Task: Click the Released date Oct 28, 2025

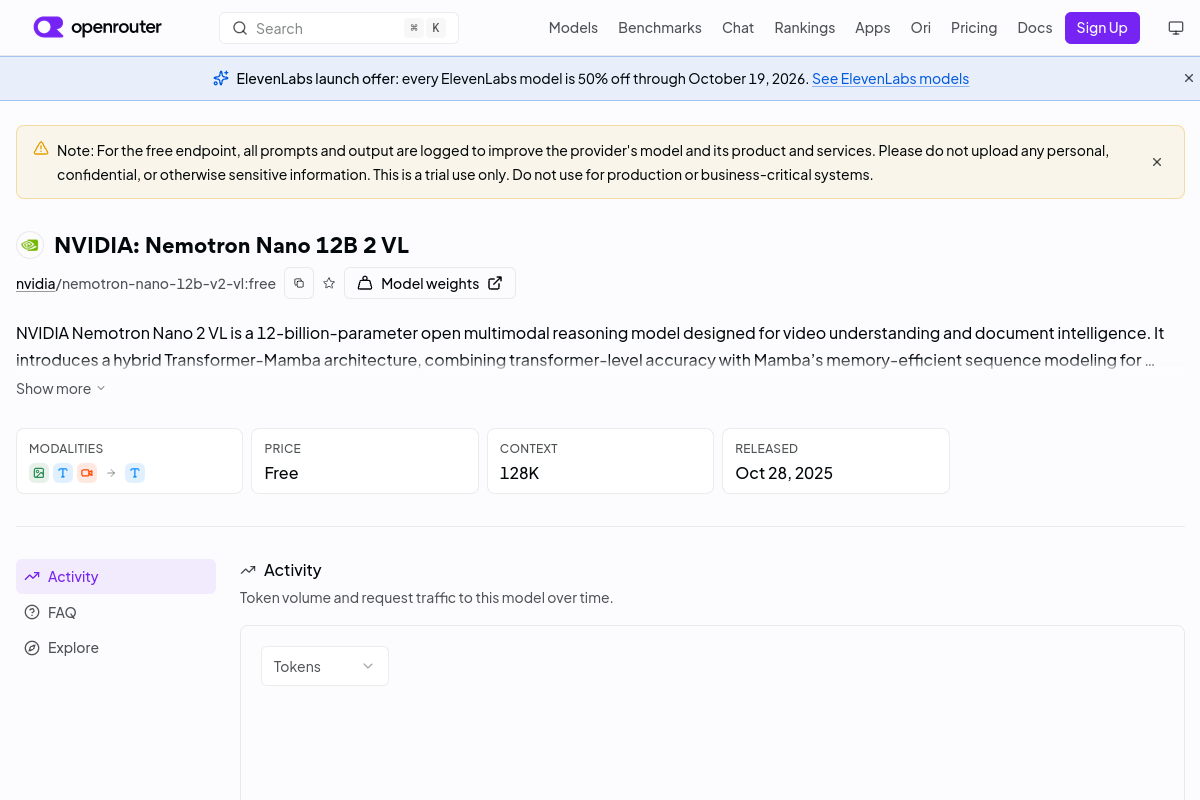Action: (784, 473)
